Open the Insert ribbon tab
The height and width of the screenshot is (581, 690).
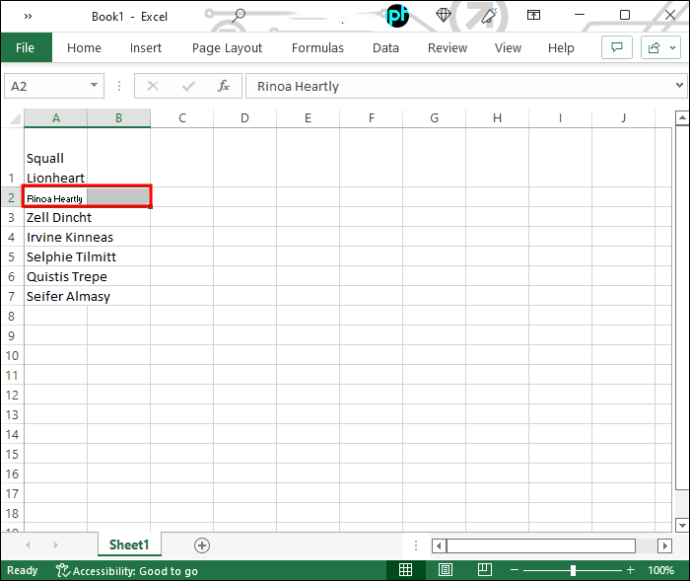pos(146,48)
